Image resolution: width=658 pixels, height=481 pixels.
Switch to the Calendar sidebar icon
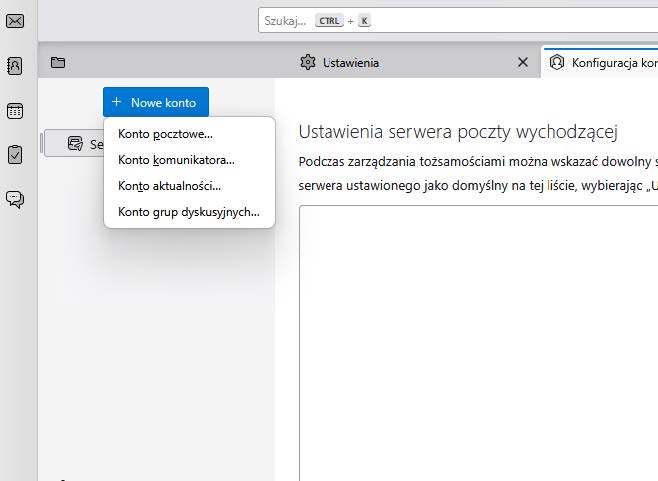(x=15, y=111)
